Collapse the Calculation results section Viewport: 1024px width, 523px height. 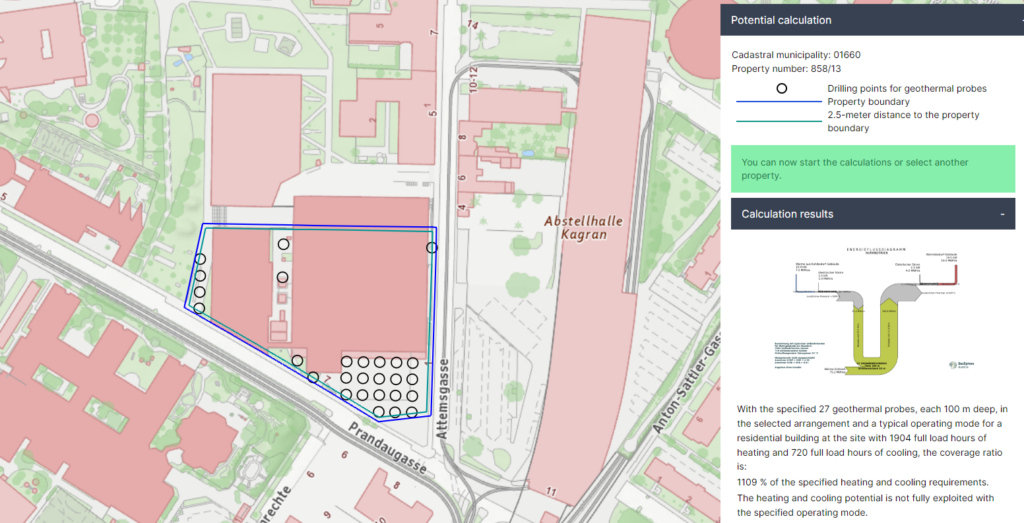pyautogui.click(x=1002, y=214)
